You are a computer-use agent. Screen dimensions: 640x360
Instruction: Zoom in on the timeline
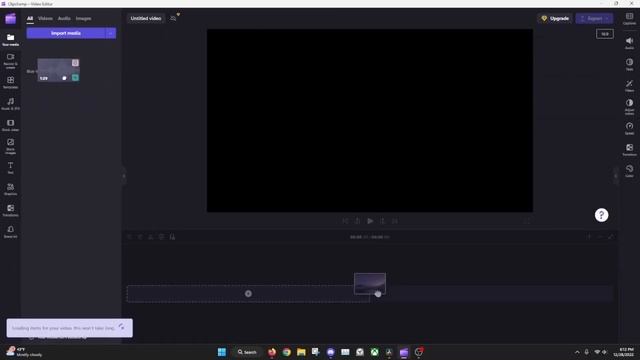589,237
